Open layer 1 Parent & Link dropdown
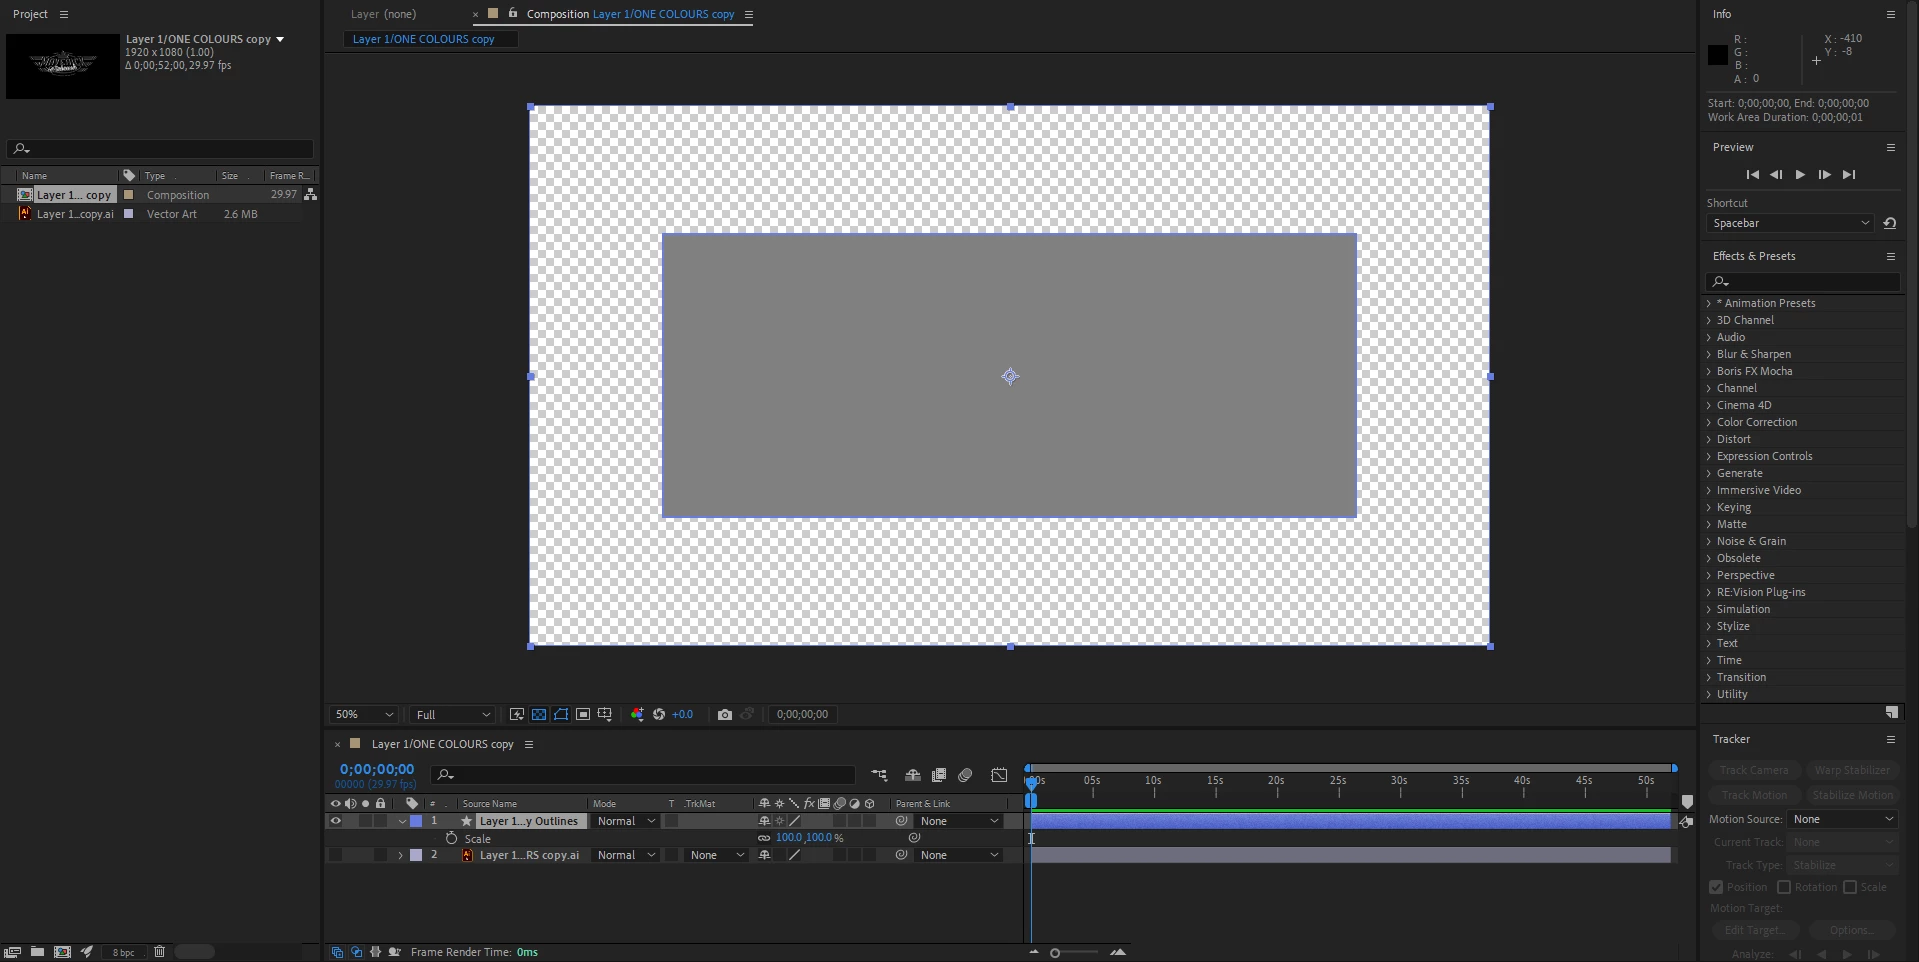The width and height of the screenshot is (1919, 962). coord(959,821)
